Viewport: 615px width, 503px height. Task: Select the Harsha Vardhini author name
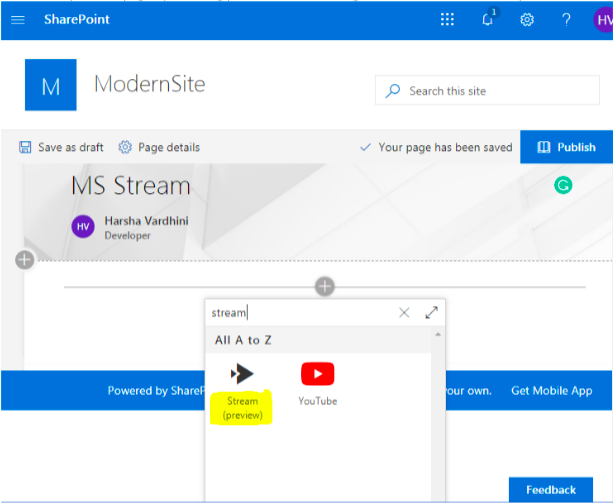(146, 221)
